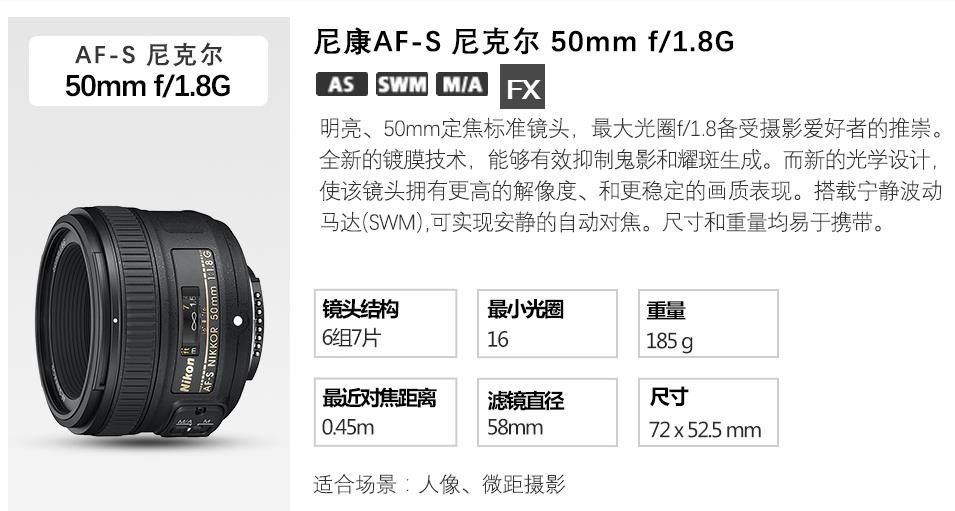This screenshot has width=955, height=511.
Task: Select the 最小光圈 16 spec box
Action: tap(548, 323)
